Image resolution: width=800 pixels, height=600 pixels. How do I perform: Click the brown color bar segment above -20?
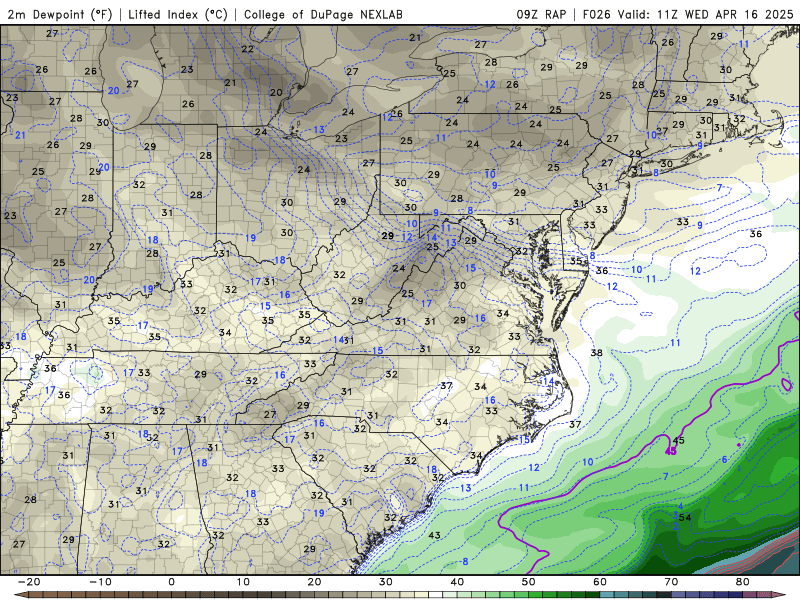[x=36, y=595]
